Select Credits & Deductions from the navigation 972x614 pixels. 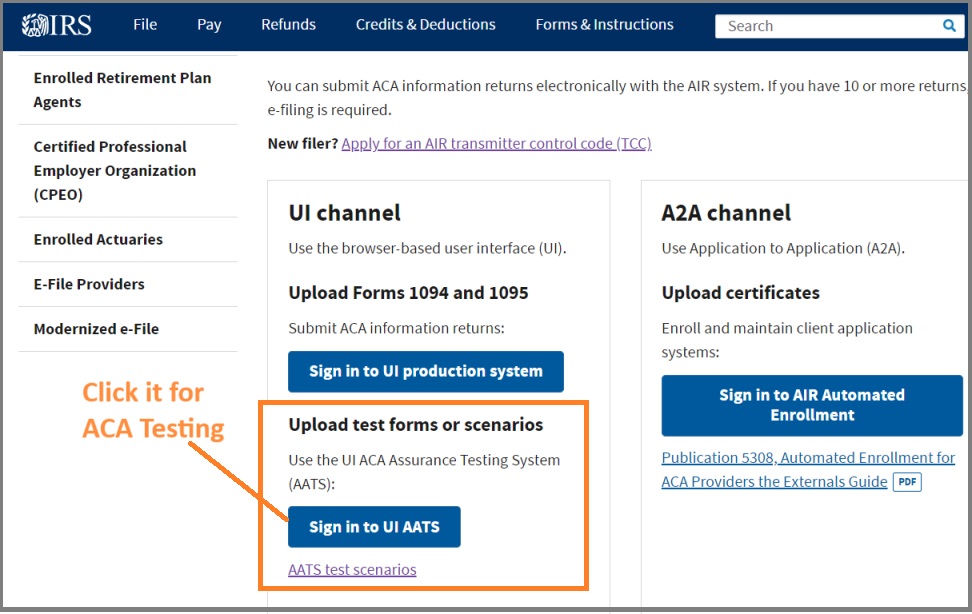(425, 24)
